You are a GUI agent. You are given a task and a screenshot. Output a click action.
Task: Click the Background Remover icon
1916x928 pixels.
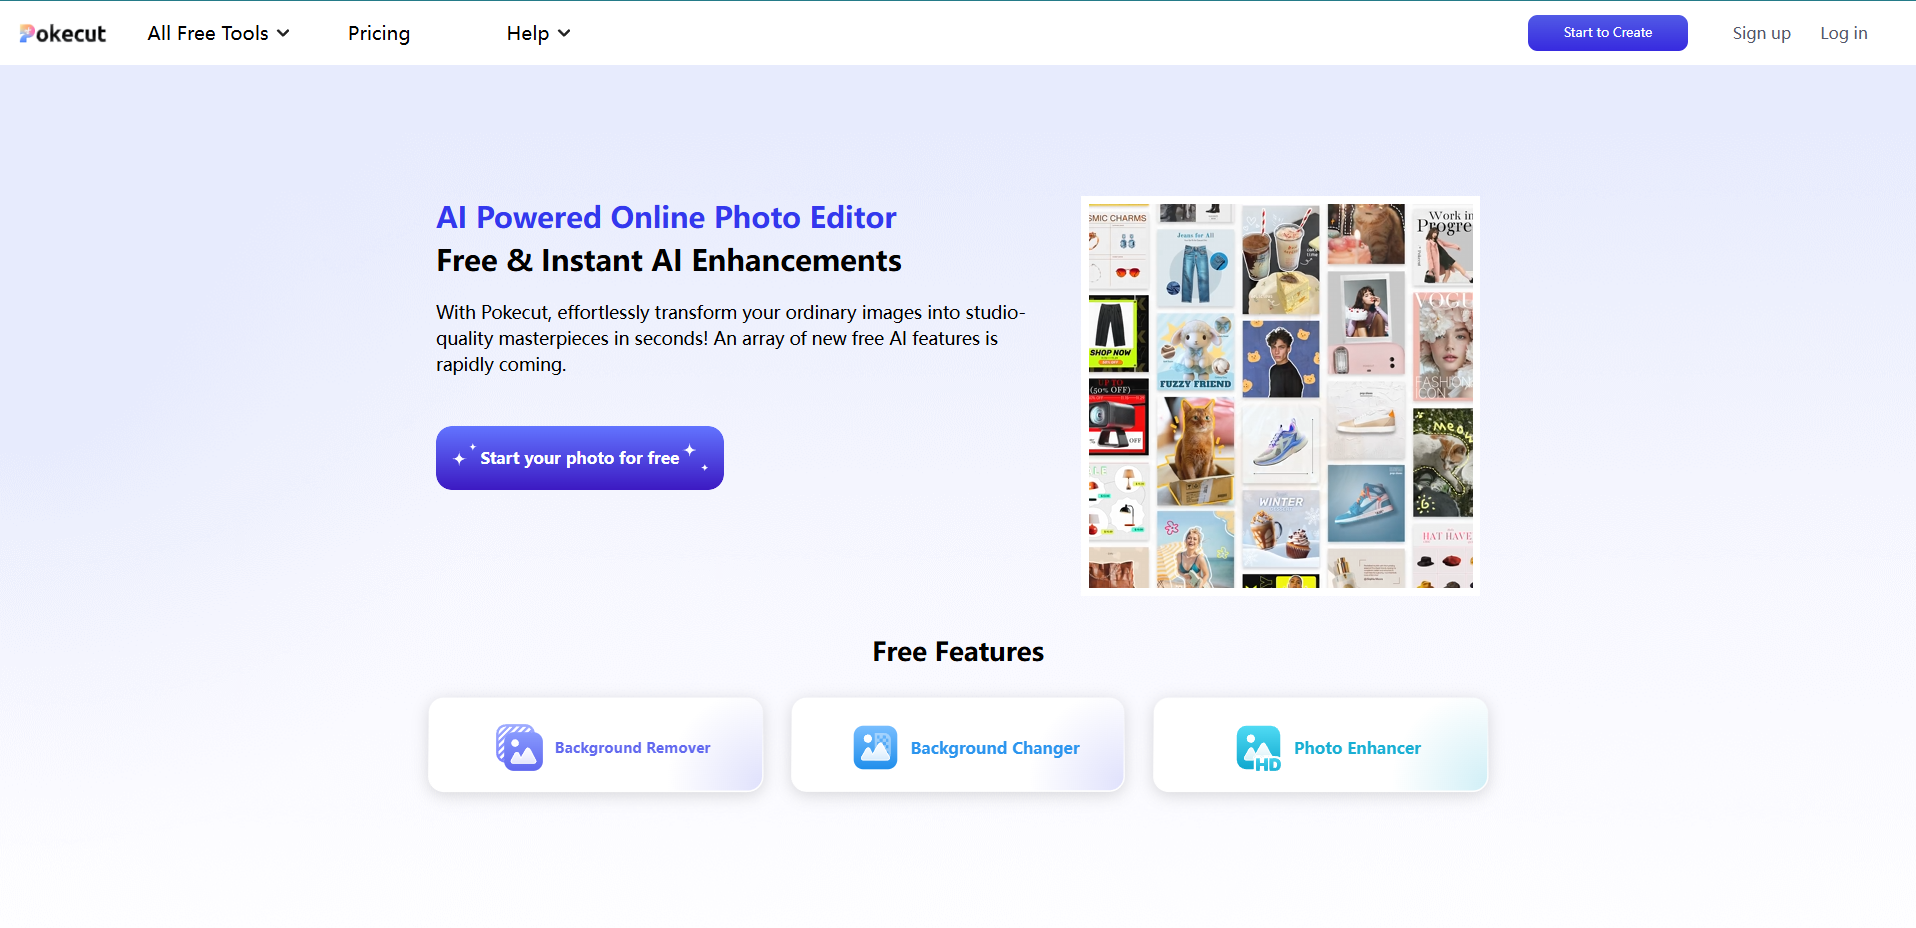click(519, 747)
